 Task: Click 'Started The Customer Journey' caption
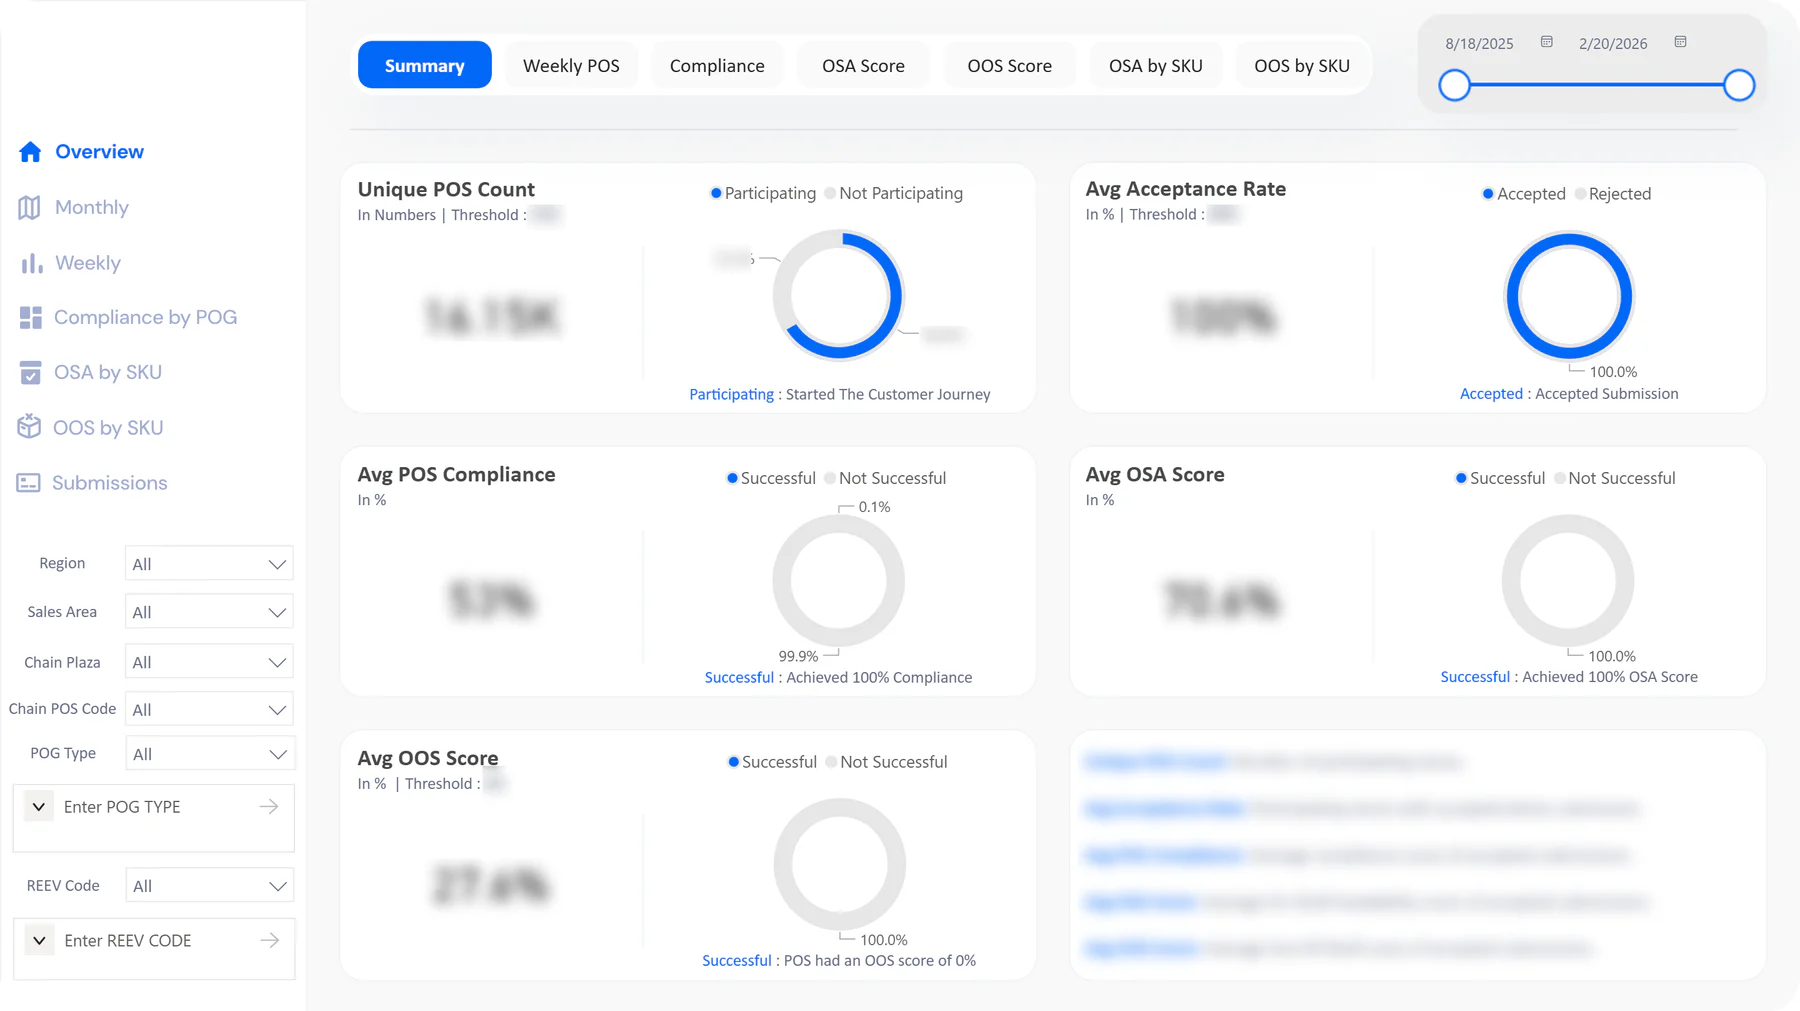coord(888,394)
